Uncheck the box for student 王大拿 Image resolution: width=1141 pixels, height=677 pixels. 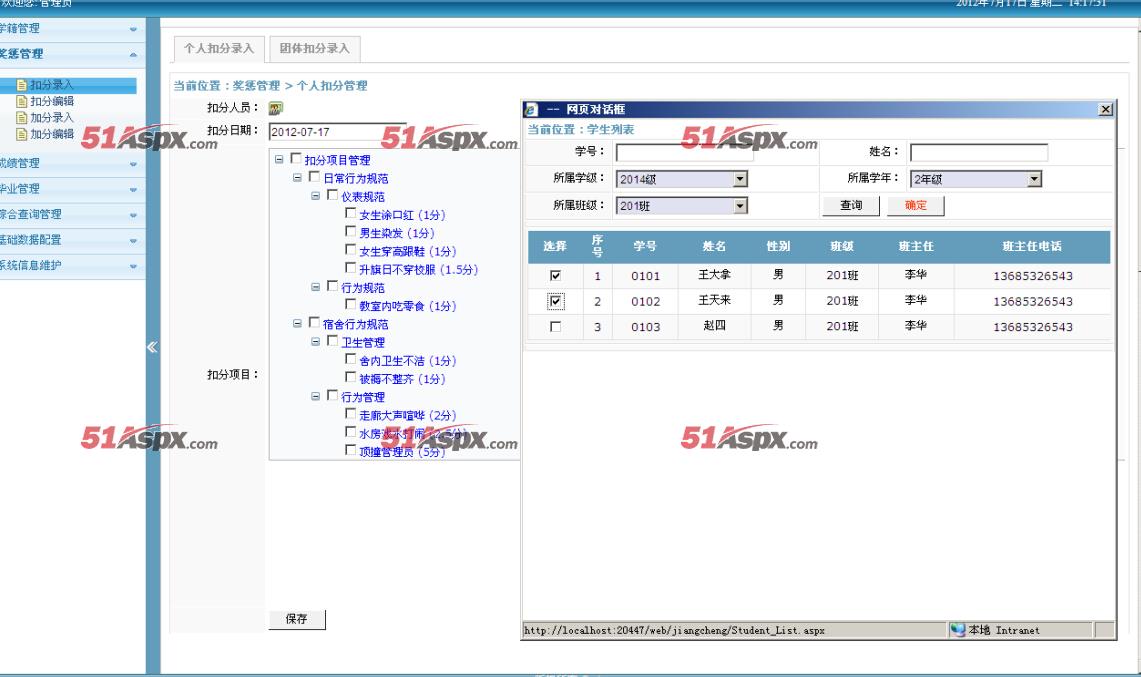pyautogui.click(x=556, y=276)
